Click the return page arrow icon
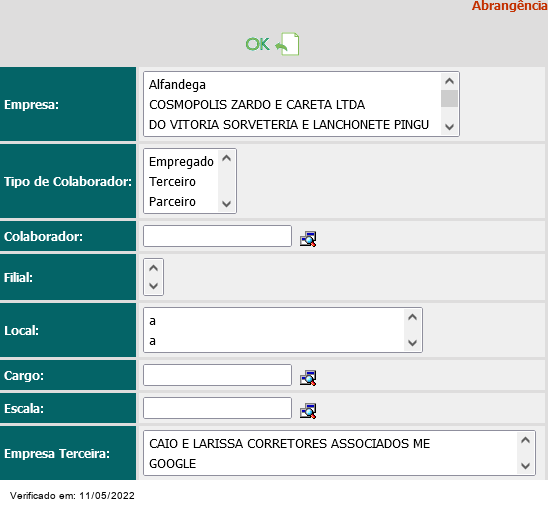Image resolution: width=548 pixels, height=510 pixels. pyautogui.click(x=287, y=44)
